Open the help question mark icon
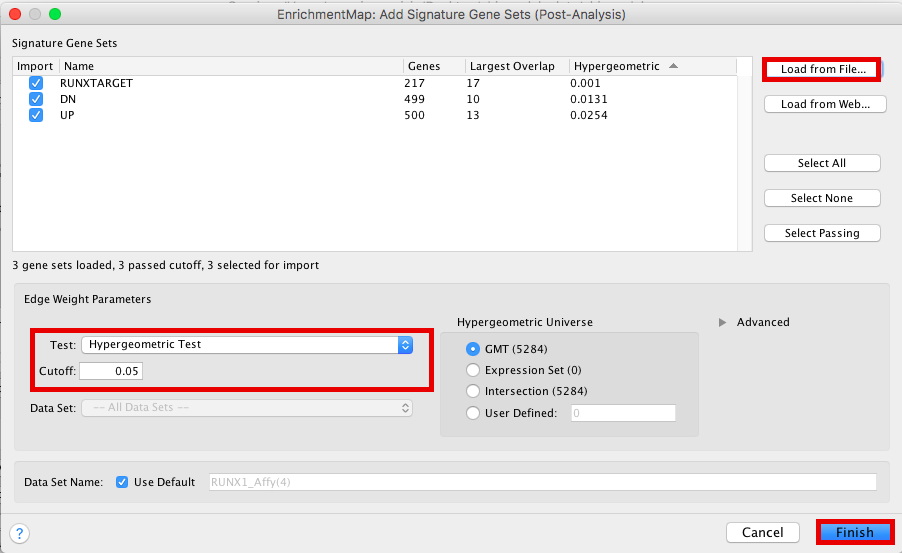The height and width of the screenshot is (553, 902). tap(20, 533)
